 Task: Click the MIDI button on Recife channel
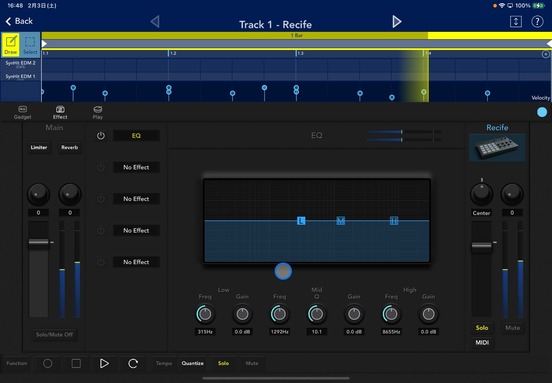tap(482, 343)
